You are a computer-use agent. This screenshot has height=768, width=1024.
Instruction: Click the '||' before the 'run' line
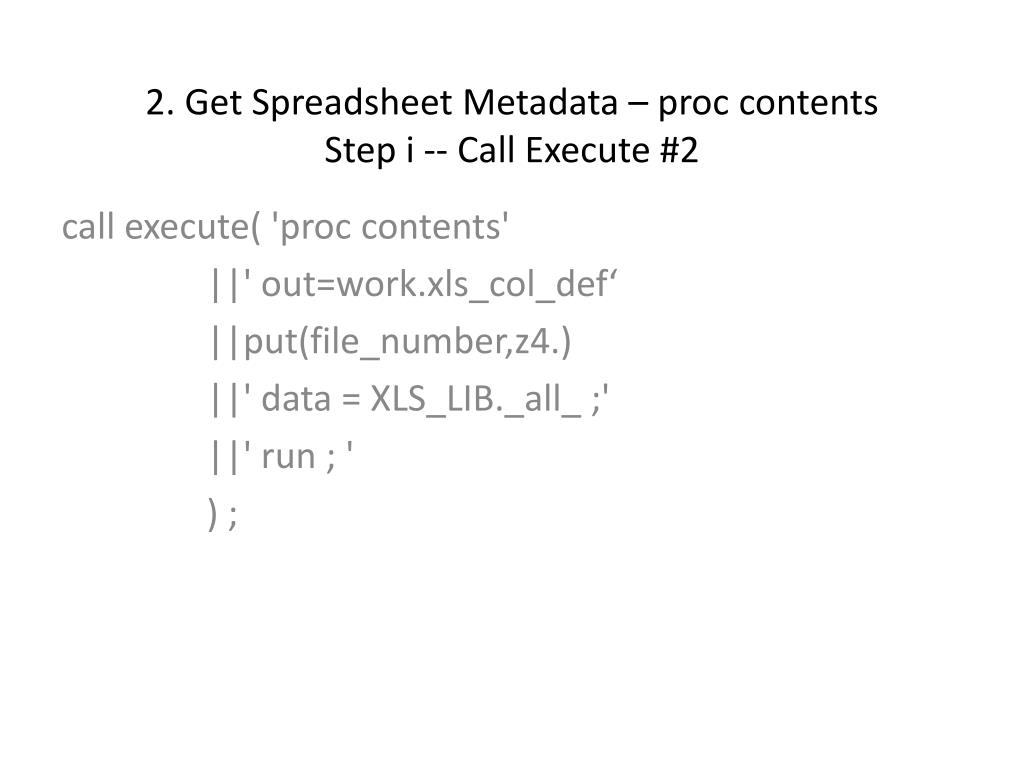[x=225, y=458]
